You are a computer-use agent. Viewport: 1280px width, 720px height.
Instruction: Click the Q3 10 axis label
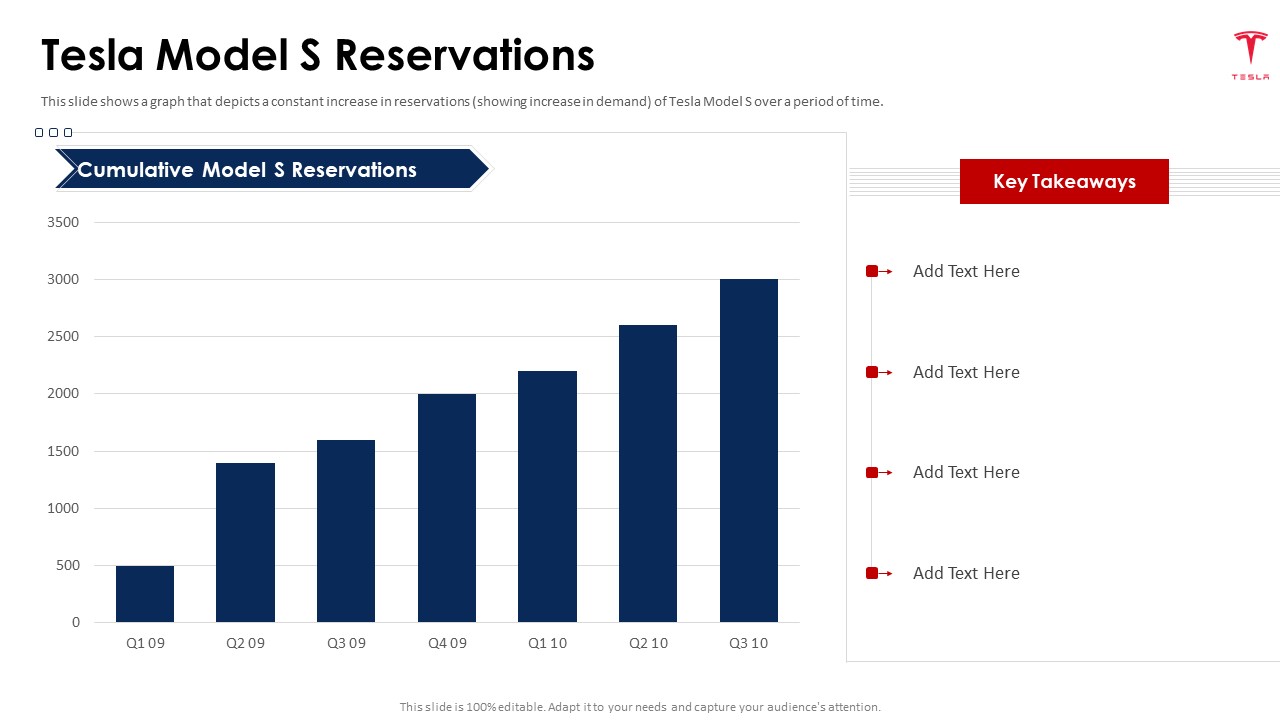749,643
